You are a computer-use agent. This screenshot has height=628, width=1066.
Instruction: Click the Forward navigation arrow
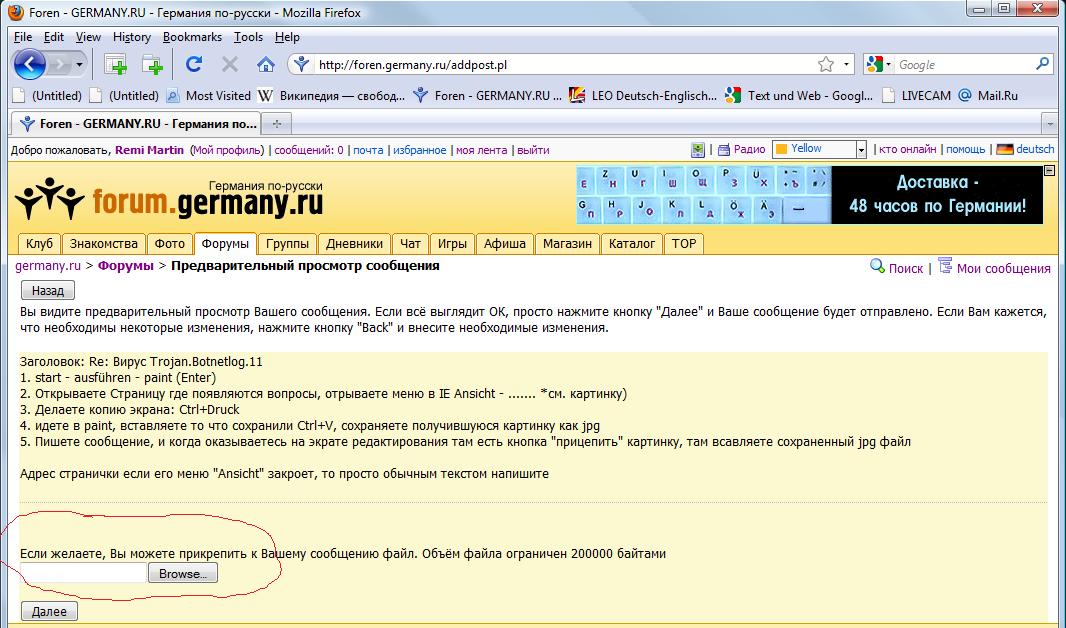coord(61,65)
